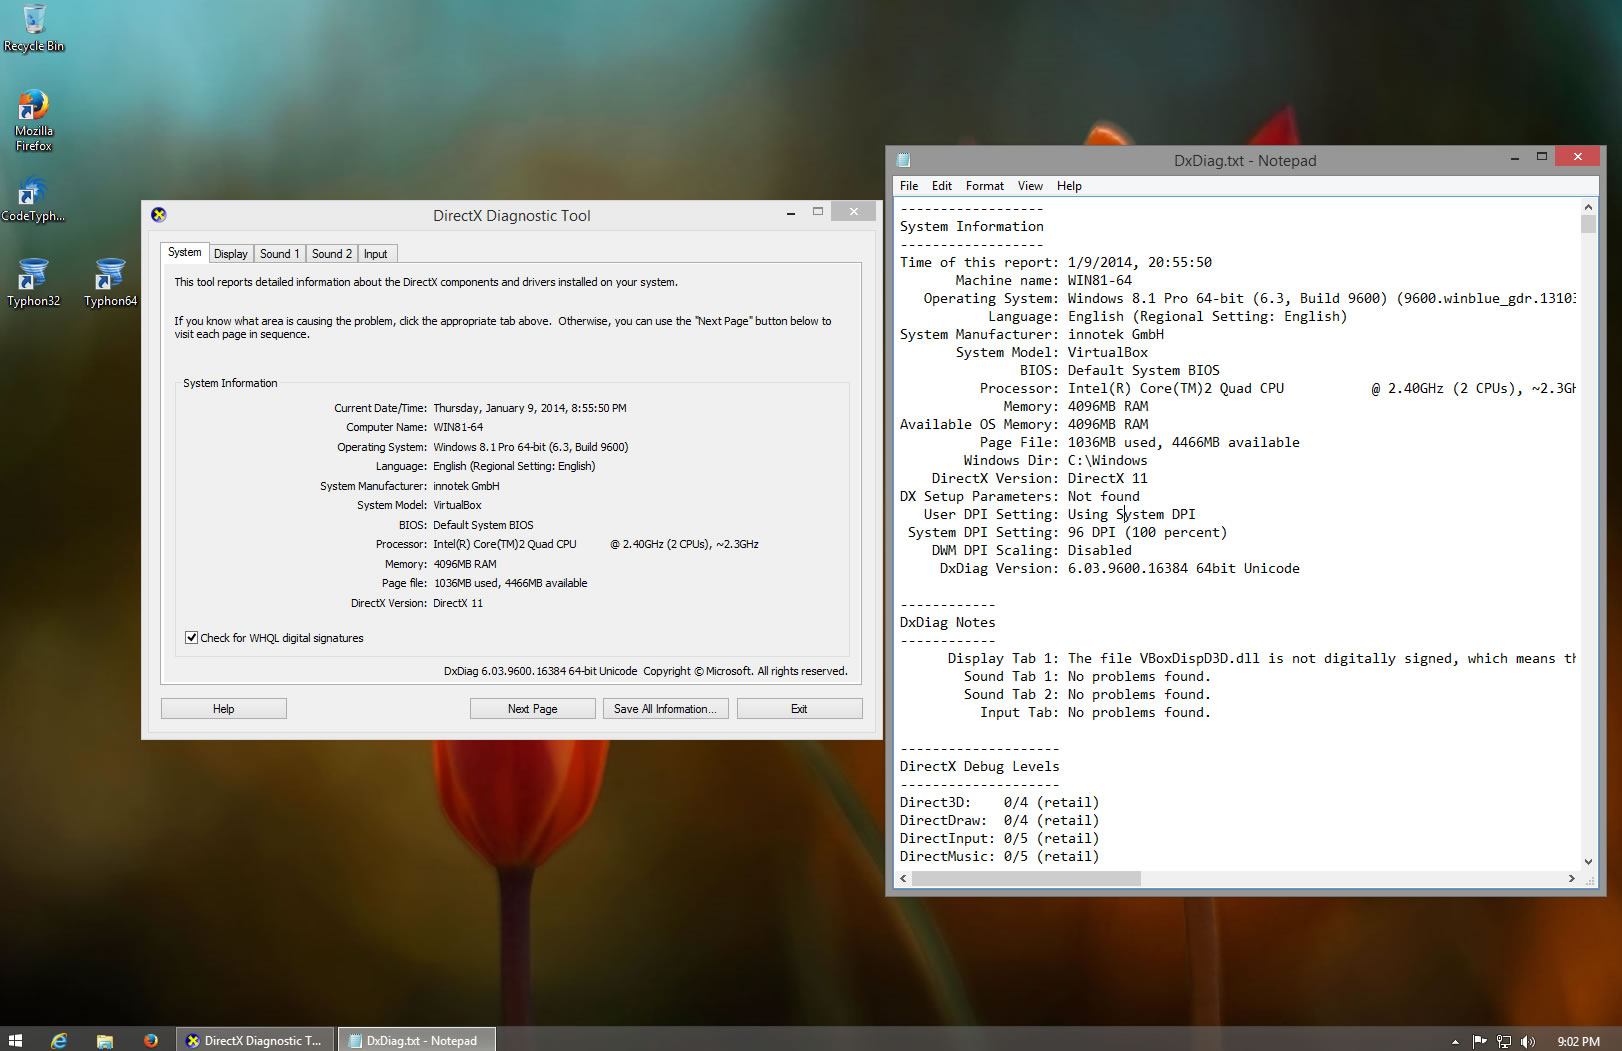The image size is (1622, 1051).
Task: Click Notepad vertical scrollbar down arrow
Action: (x=1588, y=861)
